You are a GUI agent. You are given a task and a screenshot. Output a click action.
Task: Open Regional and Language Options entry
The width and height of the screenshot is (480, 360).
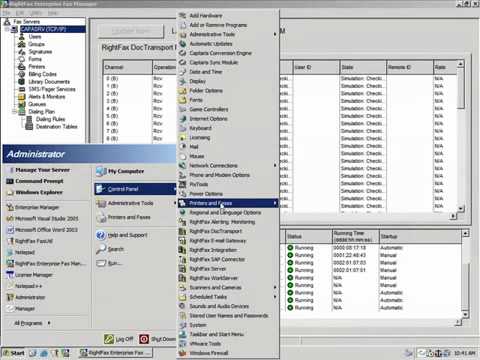point(225,212)
